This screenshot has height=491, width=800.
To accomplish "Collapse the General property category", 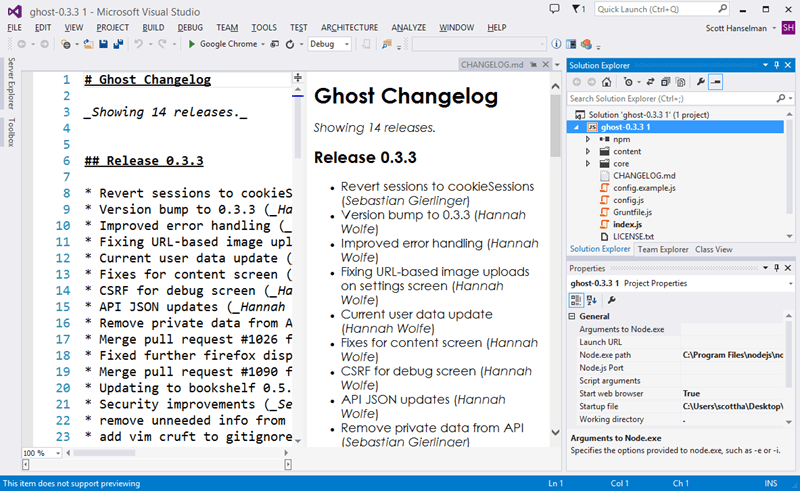I will pos(573,316).
